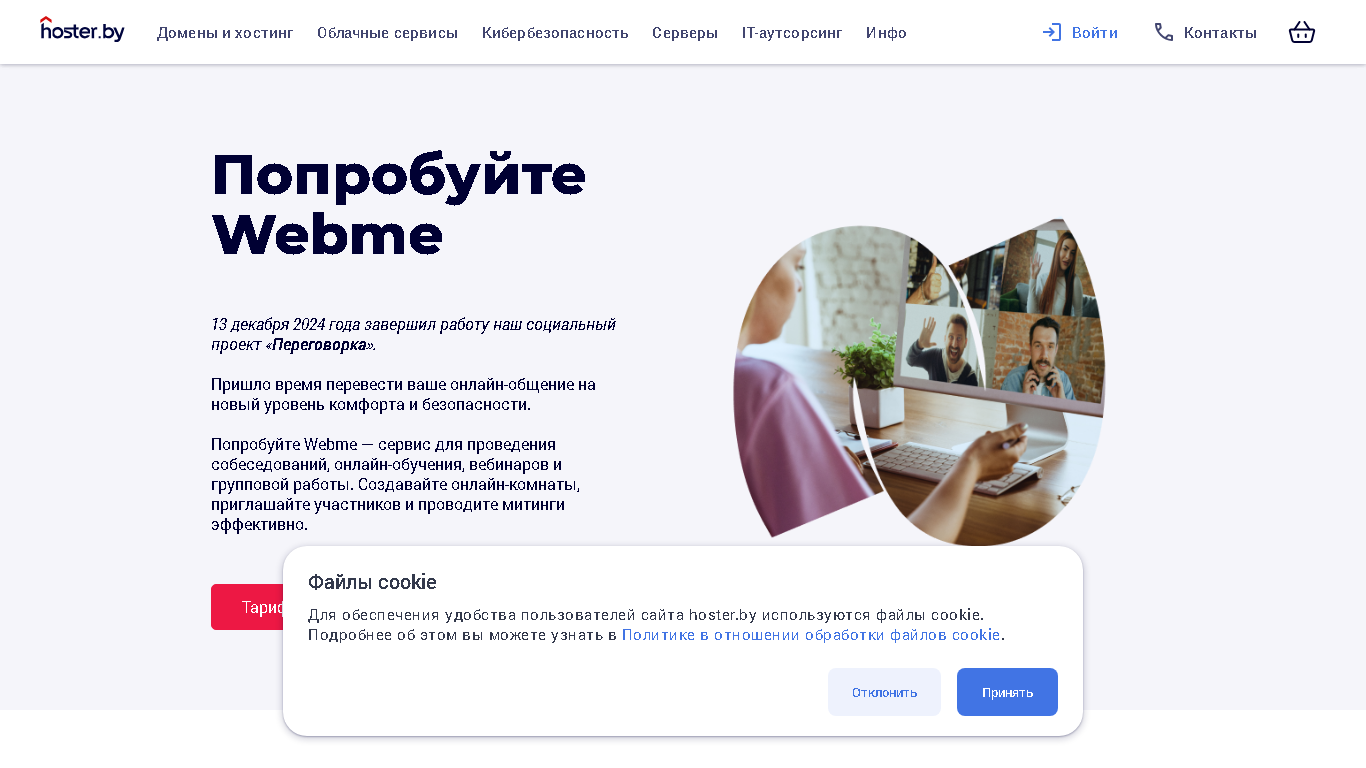Open the Облачные сервисы menu
Image resolution: width=1366 pixels, height=768 pixels.
pos(387,33)
